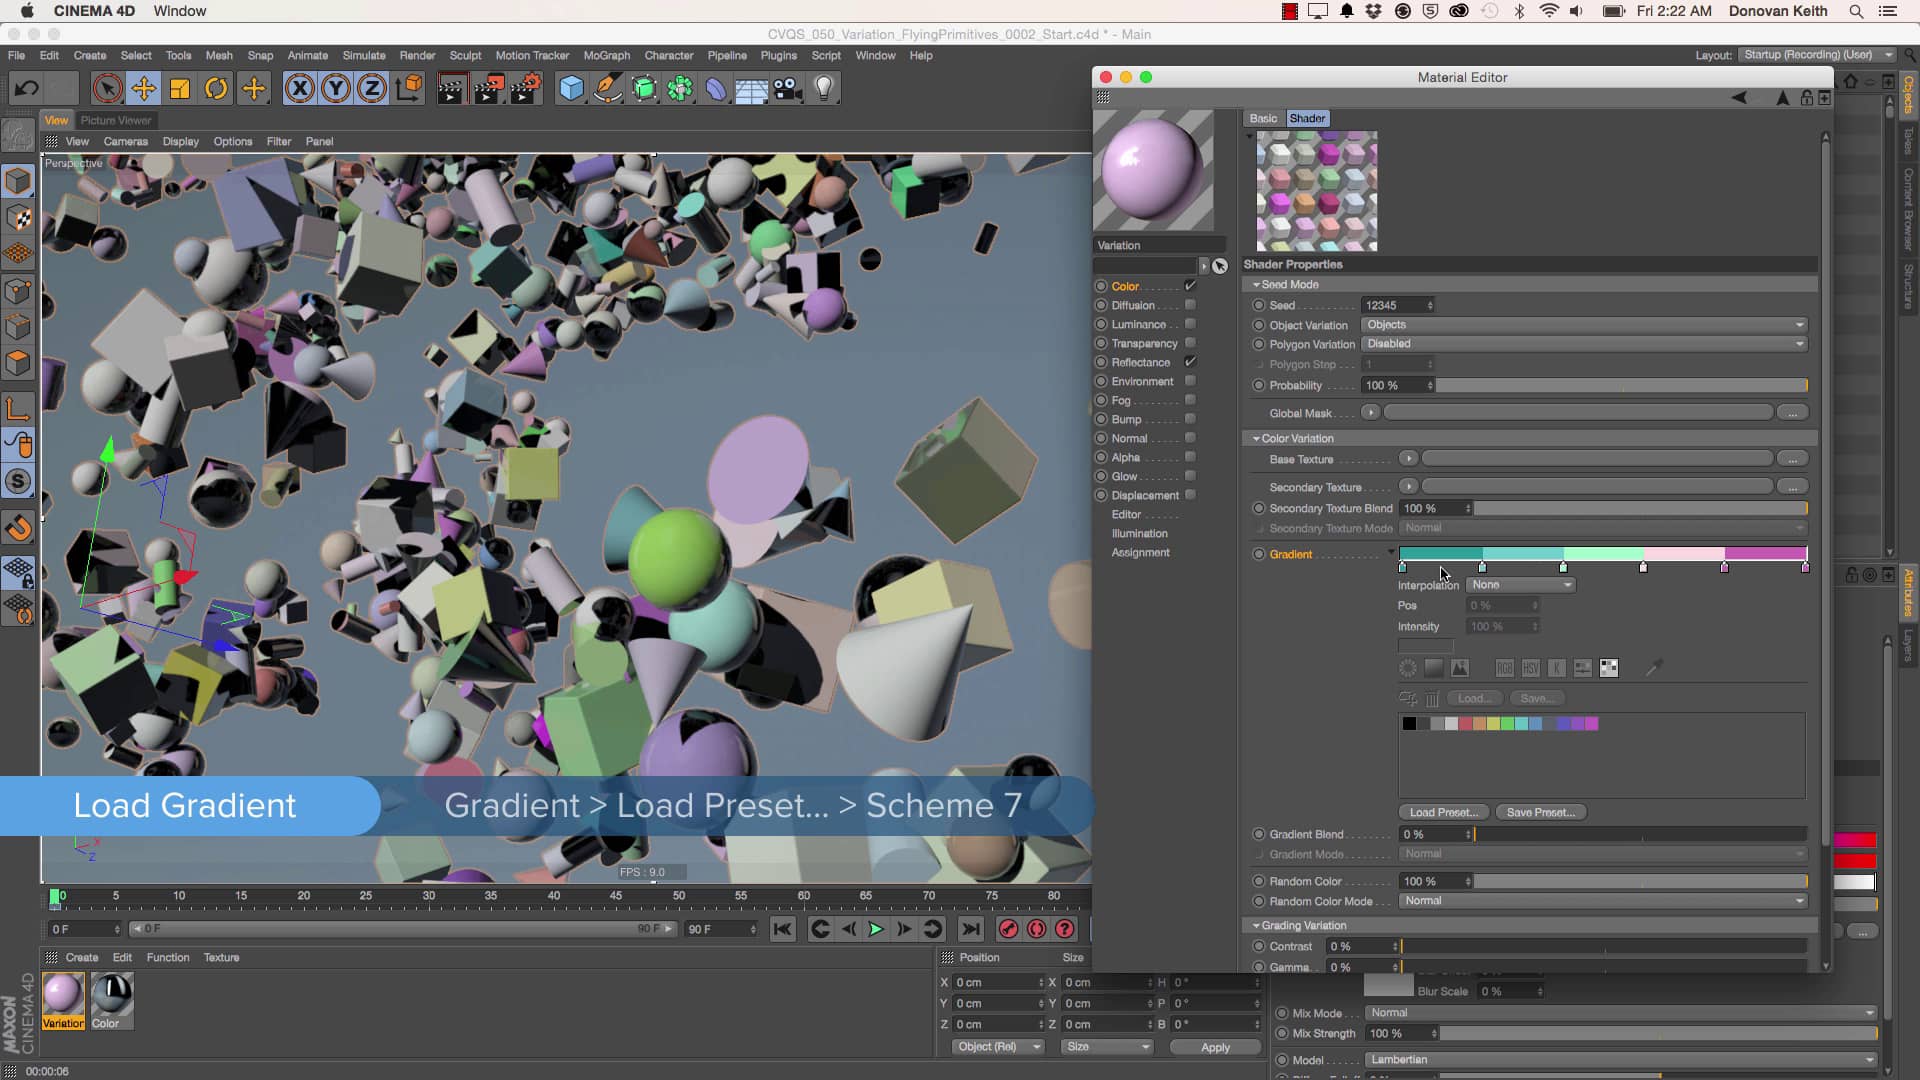Open Random Color Mode dropdown
1920x1080 pixels.
(x=1603, y=901)
